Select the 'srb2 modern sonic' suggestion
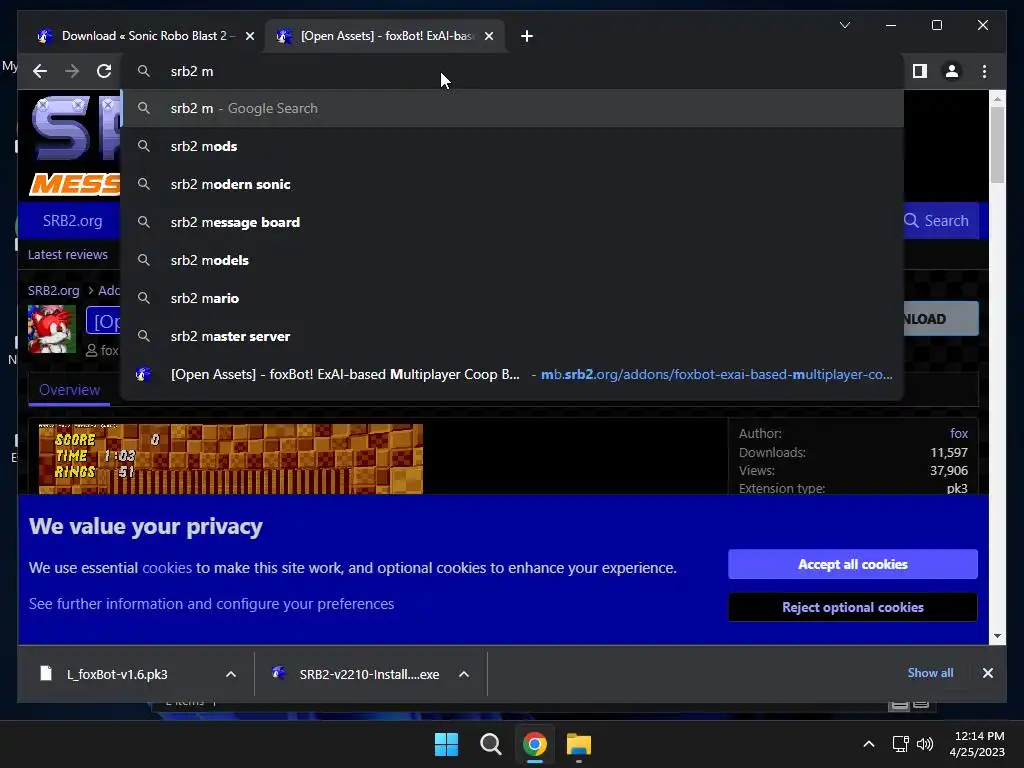1024x768 pixels. click(x=513, y=184)
